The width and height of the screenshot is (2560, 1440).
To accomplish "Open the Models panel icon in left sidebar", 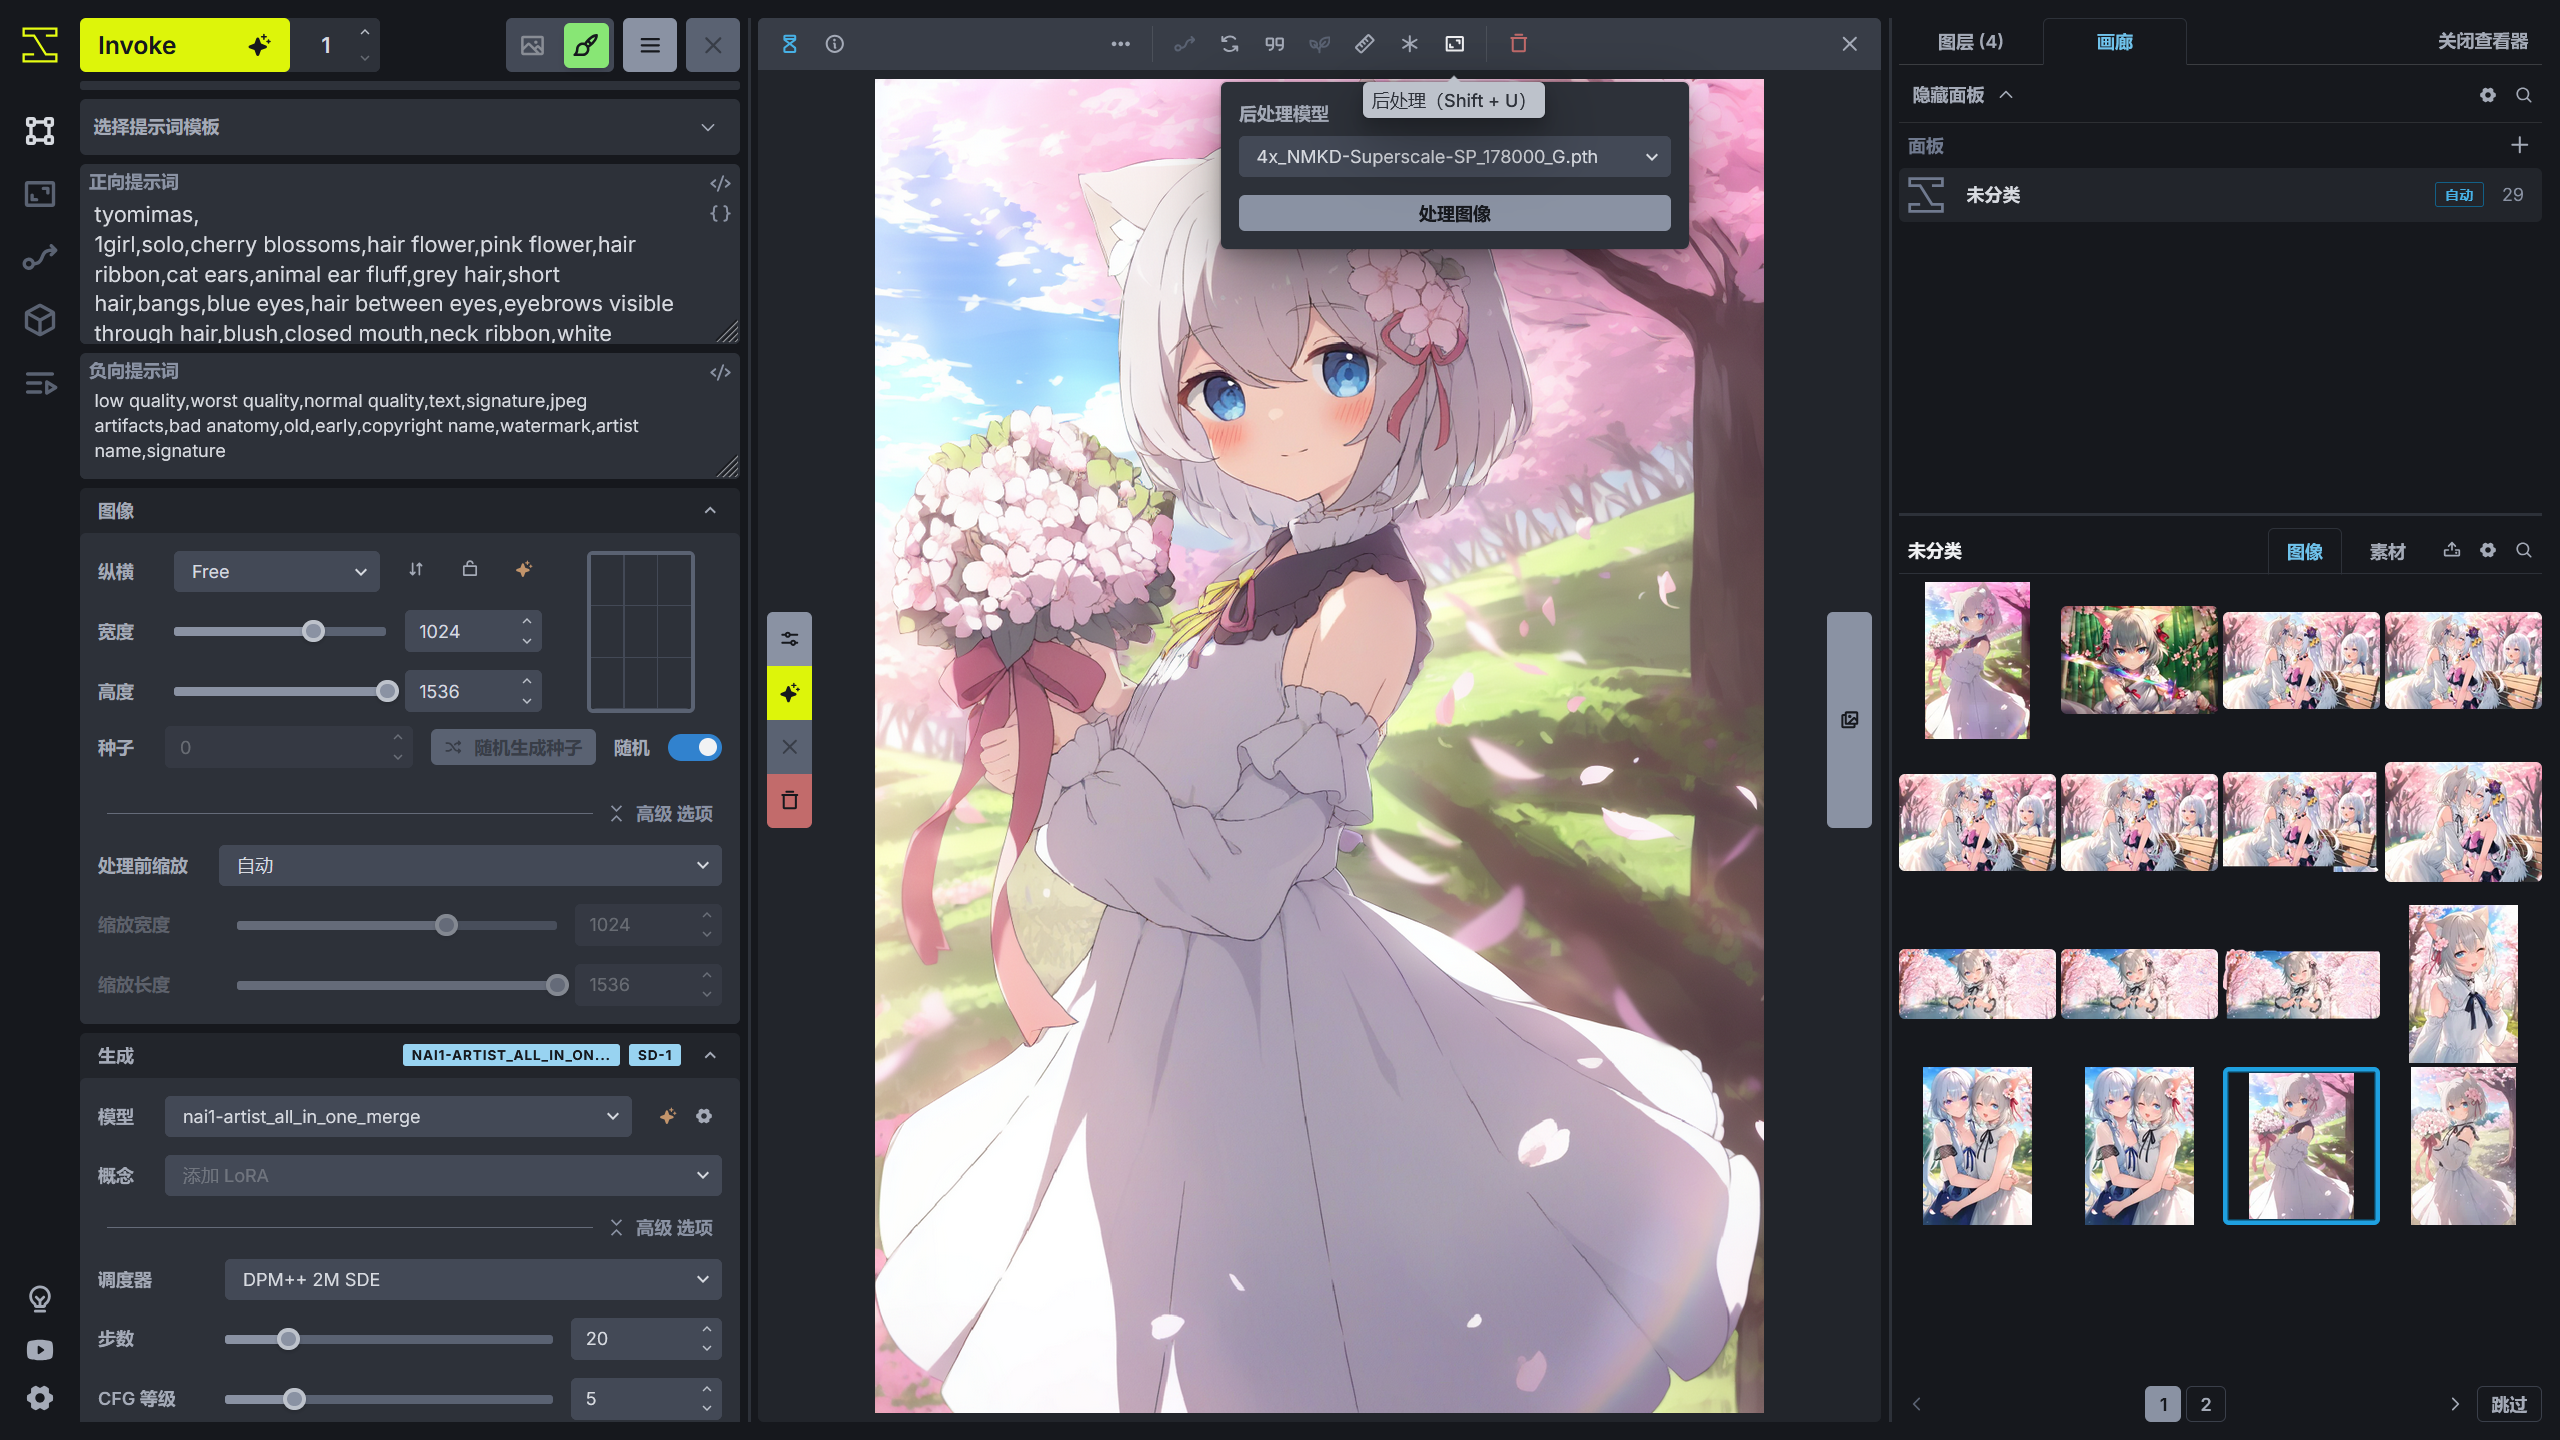I will 39,319.
